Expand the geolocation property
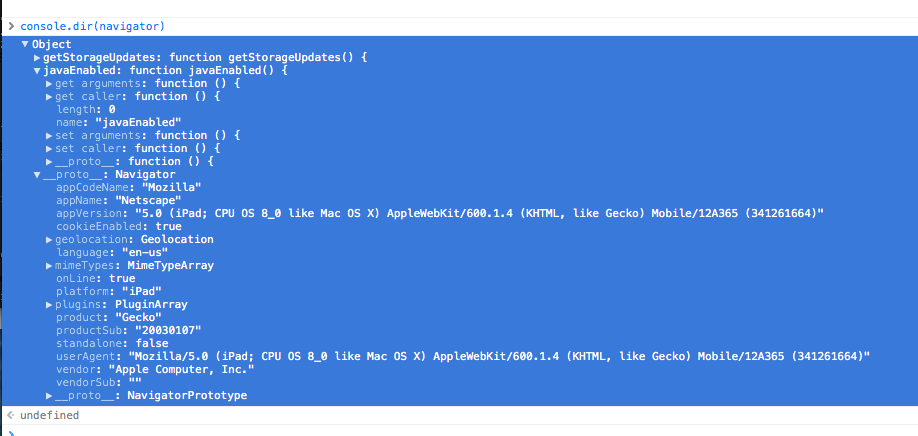Image resolution: width=918 pixels, height=436 pixels. 49,239
